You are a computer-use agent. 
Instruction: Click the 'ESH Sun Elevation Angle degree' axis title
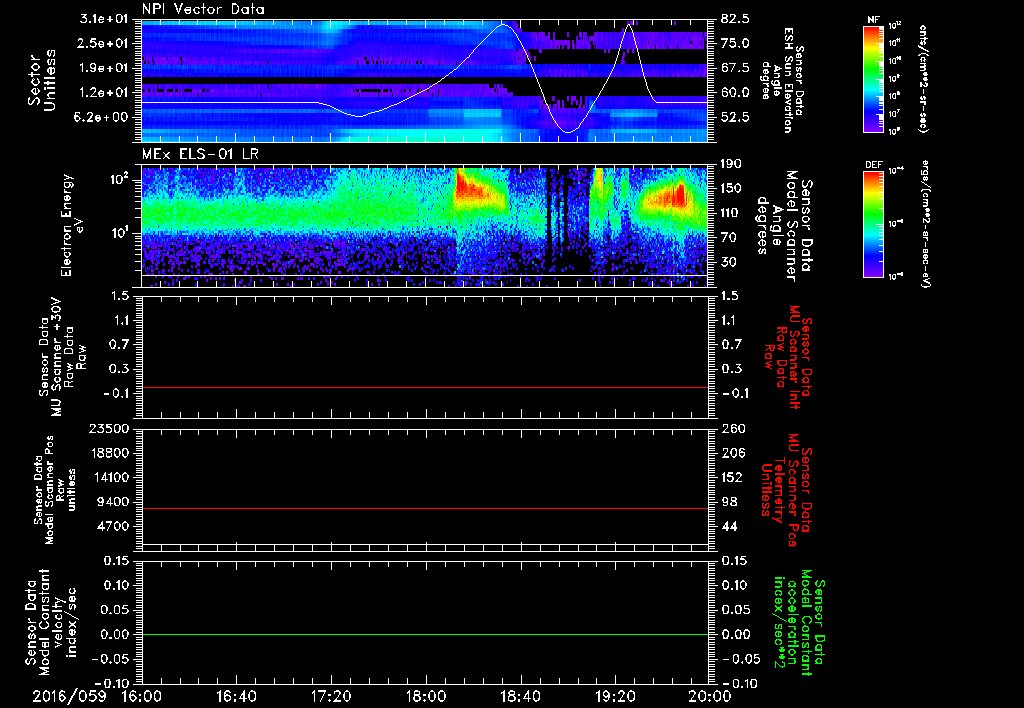tap(781, 80)
